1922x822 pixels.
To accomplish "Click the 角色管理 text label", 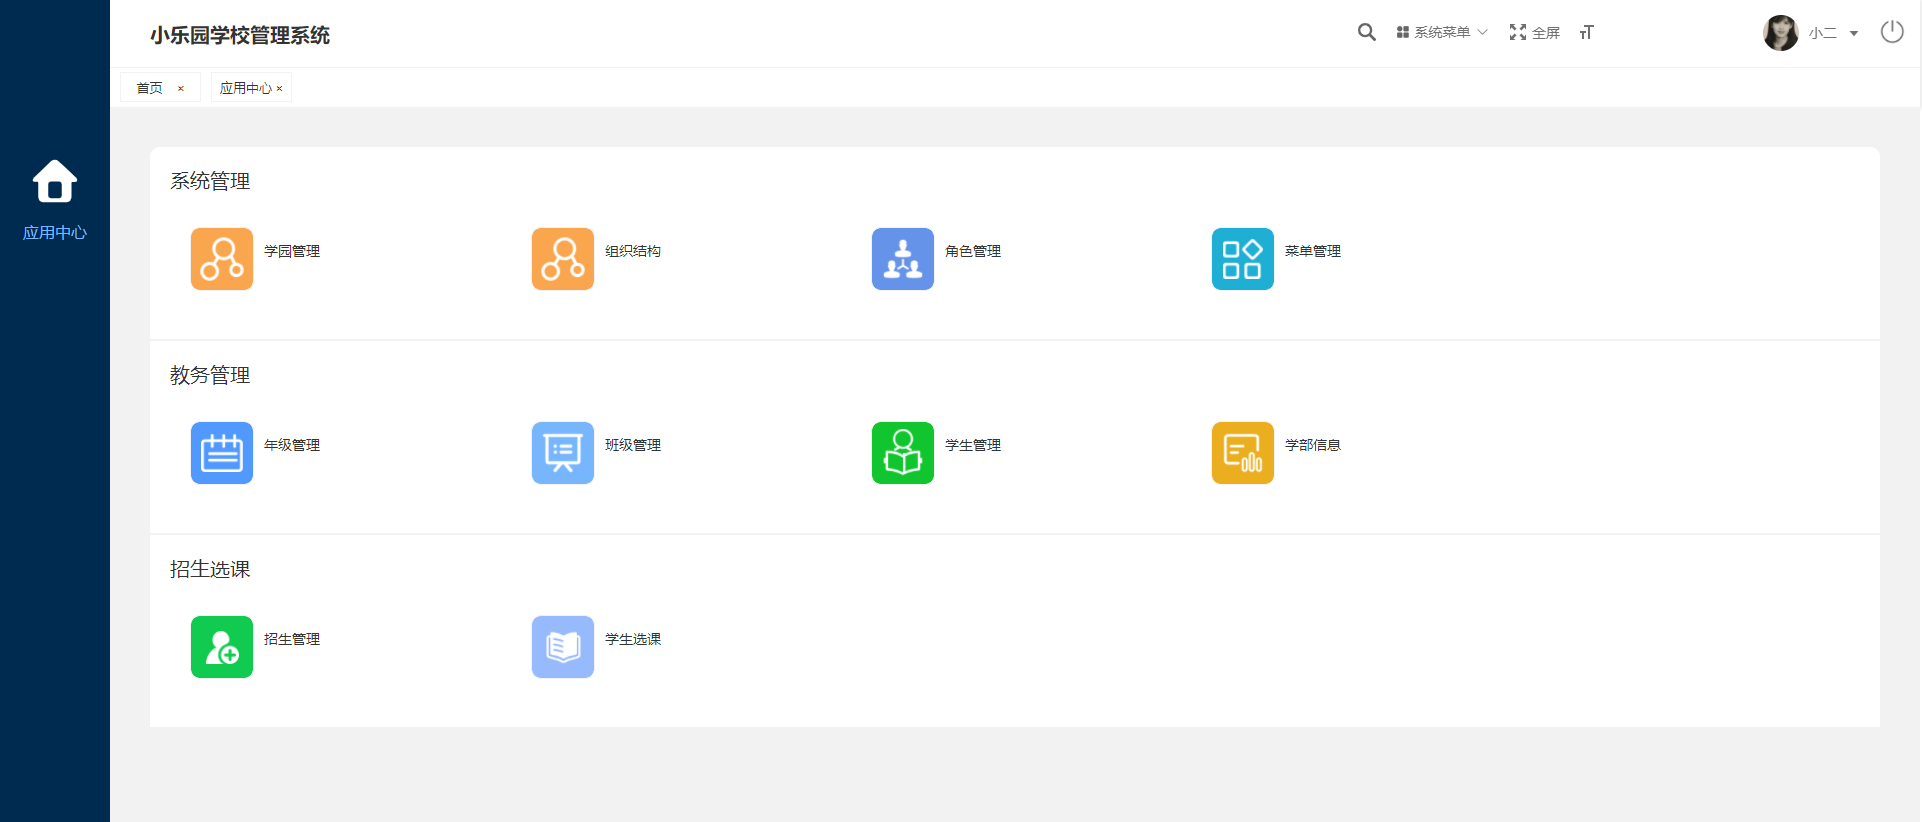I will 973,251.
